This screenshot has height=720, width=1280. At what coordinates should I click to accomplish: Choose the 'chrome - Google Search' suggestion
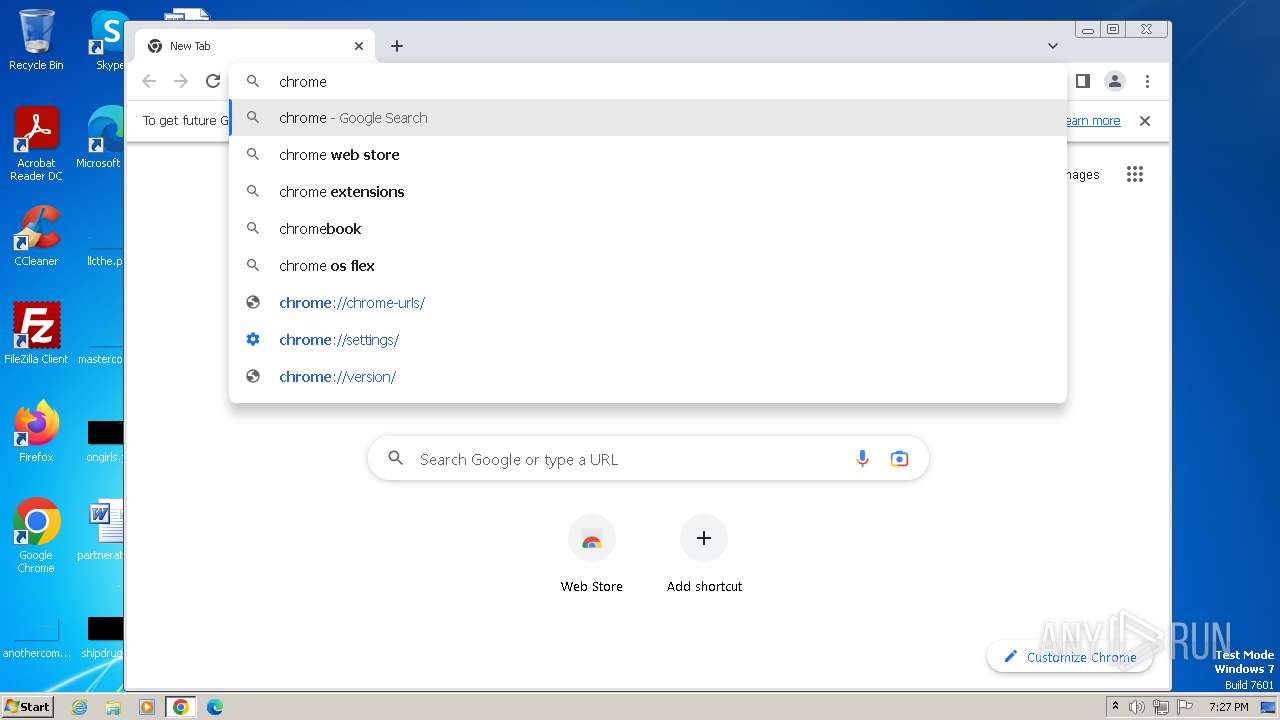[x=648, y=118]
